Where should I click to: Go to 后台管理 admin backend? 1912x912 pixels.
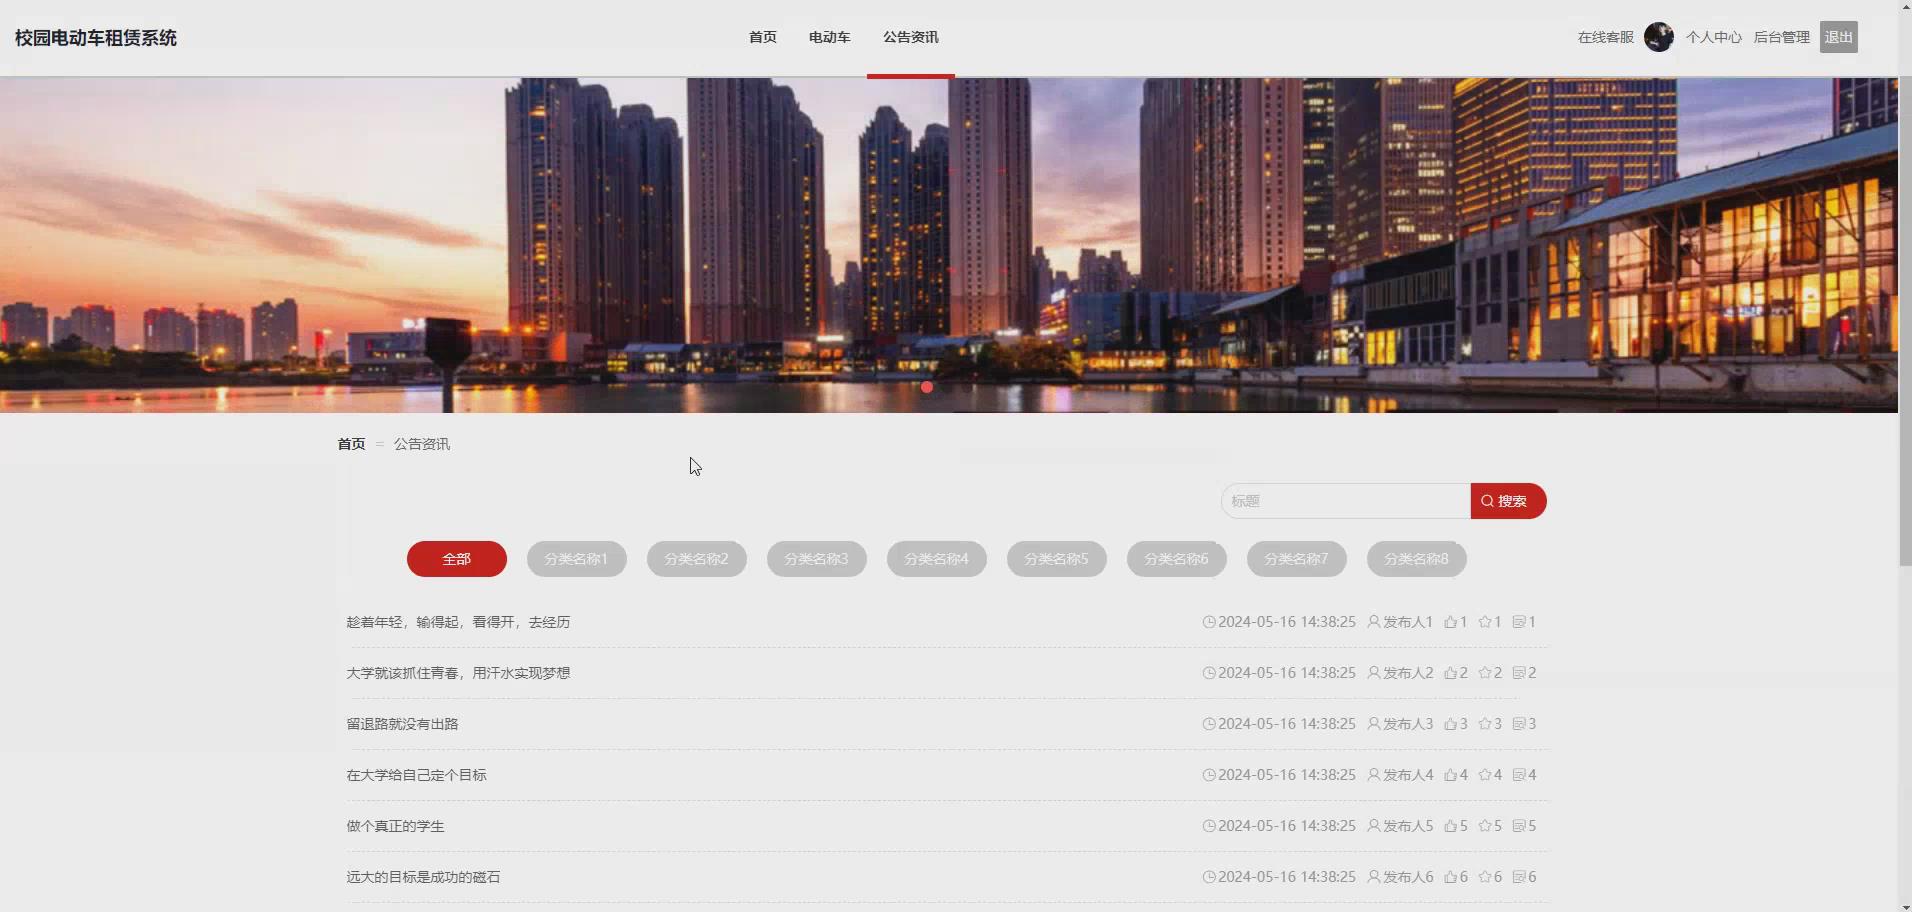1781,37
